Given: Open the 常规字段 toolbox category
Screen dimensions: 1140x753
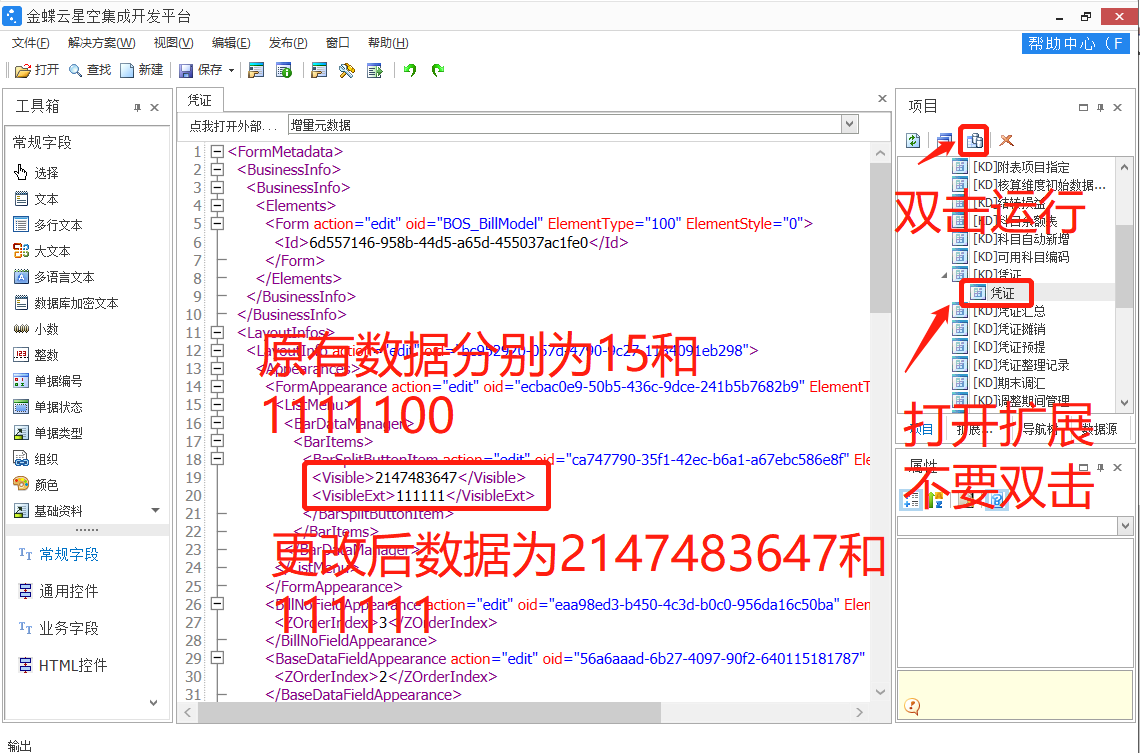Looking at the screenshot, I should (58, 555).
